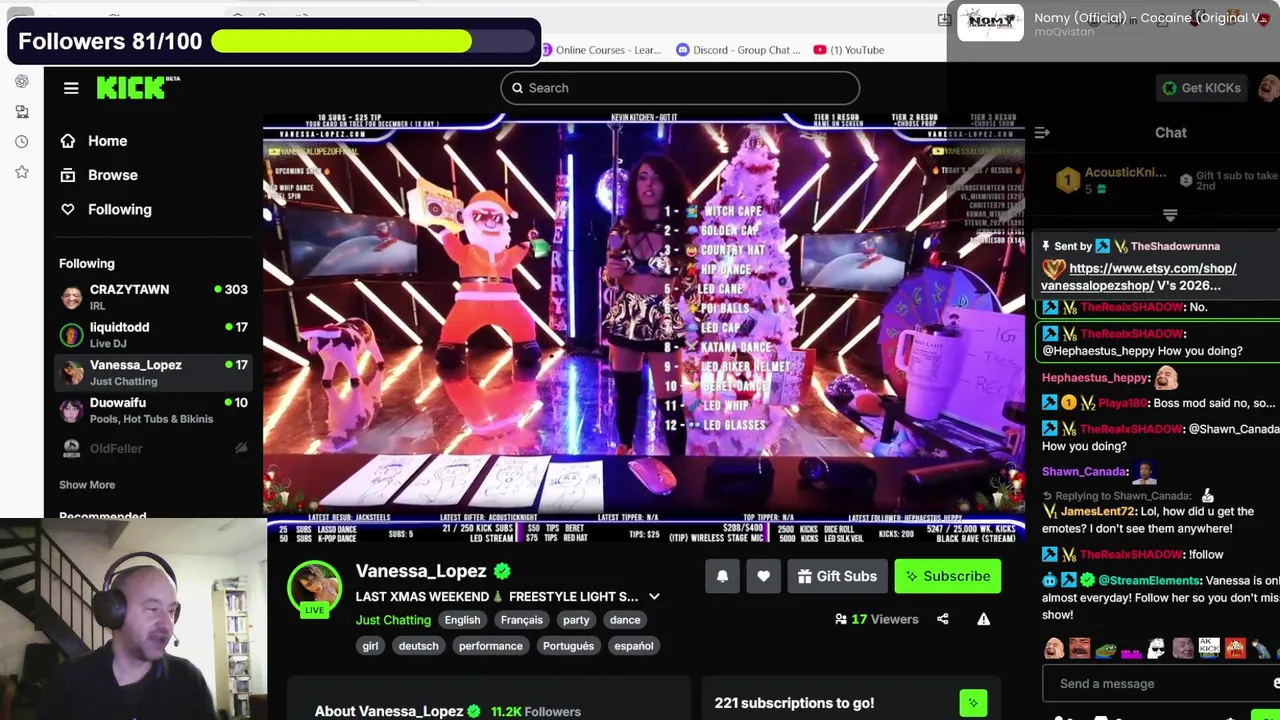Click JamesLent72 username in chat
This screenshot has width=1280, height=720.
point(1098,511)
